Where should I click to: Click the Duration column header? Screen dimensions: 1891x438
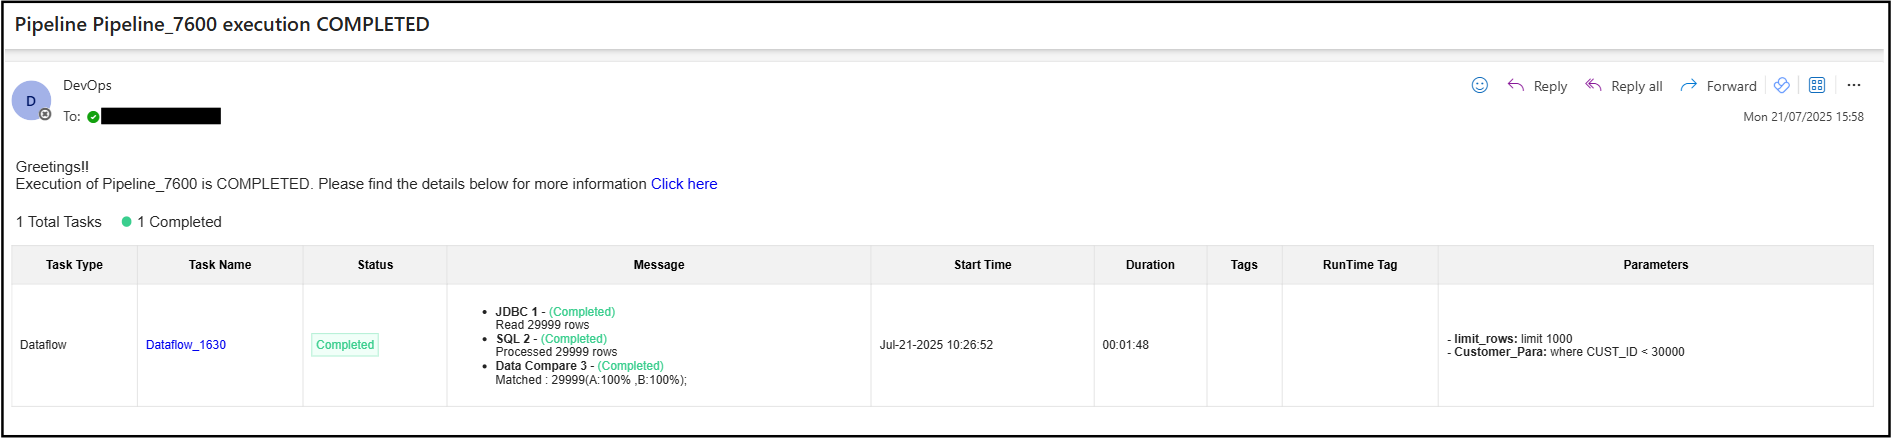pyautogui.click(x=1150, y=265)
